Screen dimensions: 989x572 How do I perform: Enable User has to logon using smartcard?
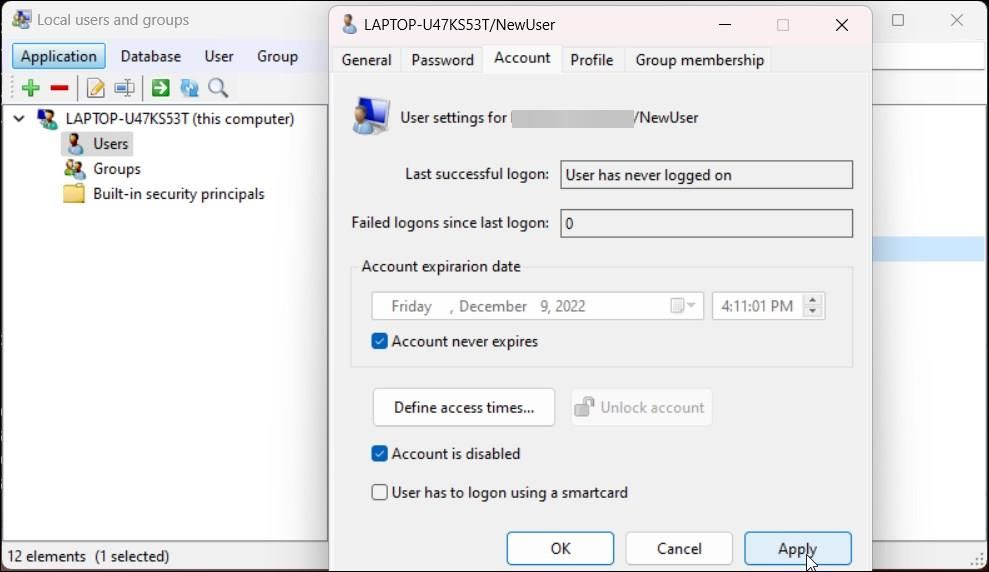379,492
